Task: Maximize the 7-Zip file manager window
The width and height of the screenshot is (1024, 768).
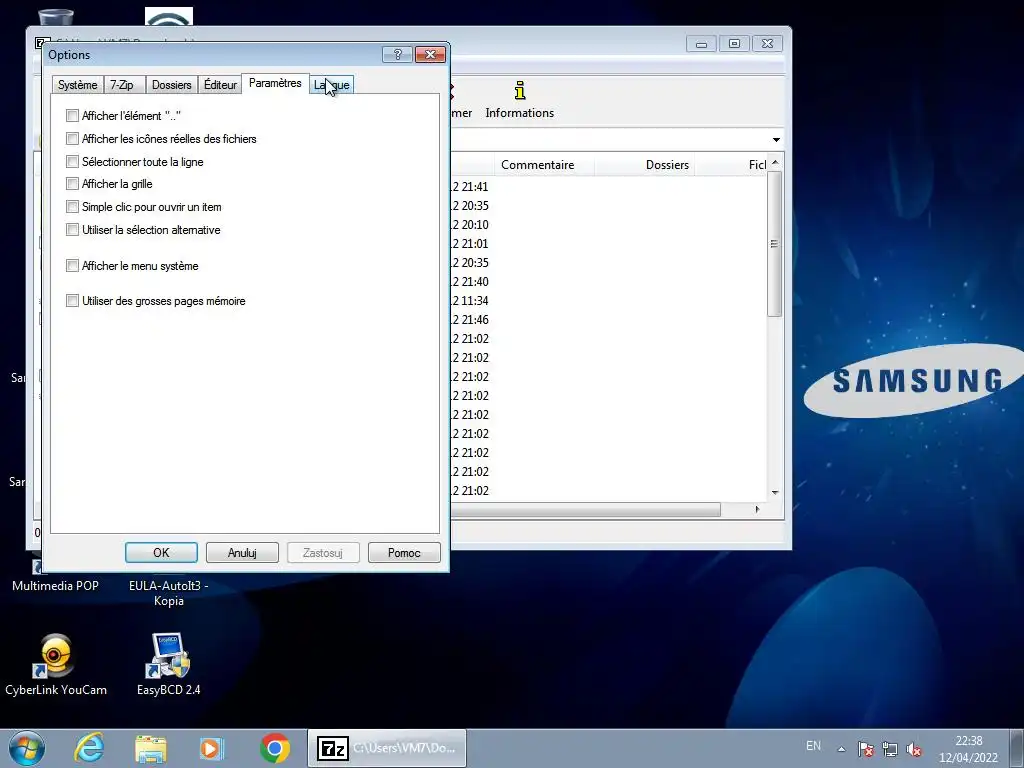Action: [734, 44]
